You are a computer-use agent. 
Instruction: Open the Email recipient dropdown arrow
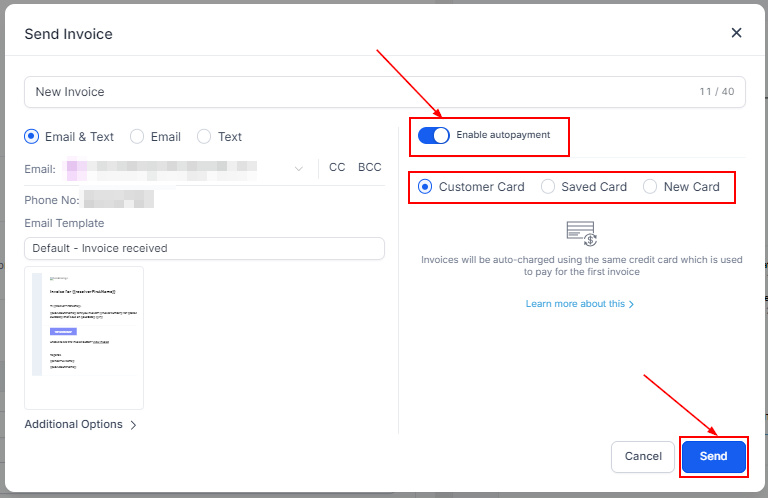pos(298,168)
